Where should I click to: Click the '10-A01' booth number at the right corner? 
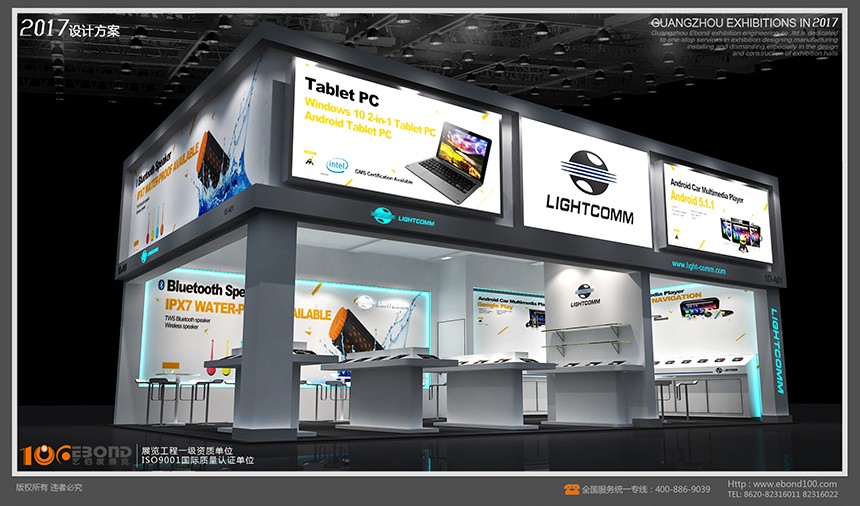[x=773, y=280]
